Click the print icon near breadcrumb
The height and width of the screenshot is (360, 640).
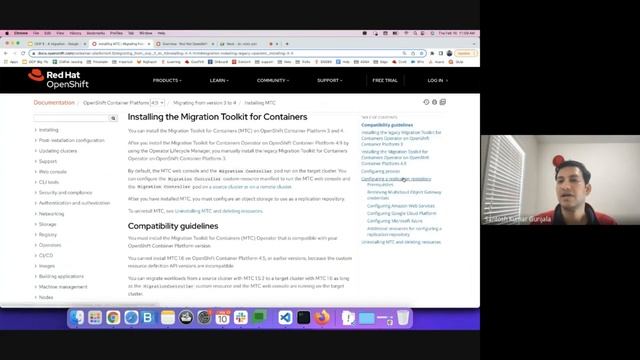[x=434, y=102]
